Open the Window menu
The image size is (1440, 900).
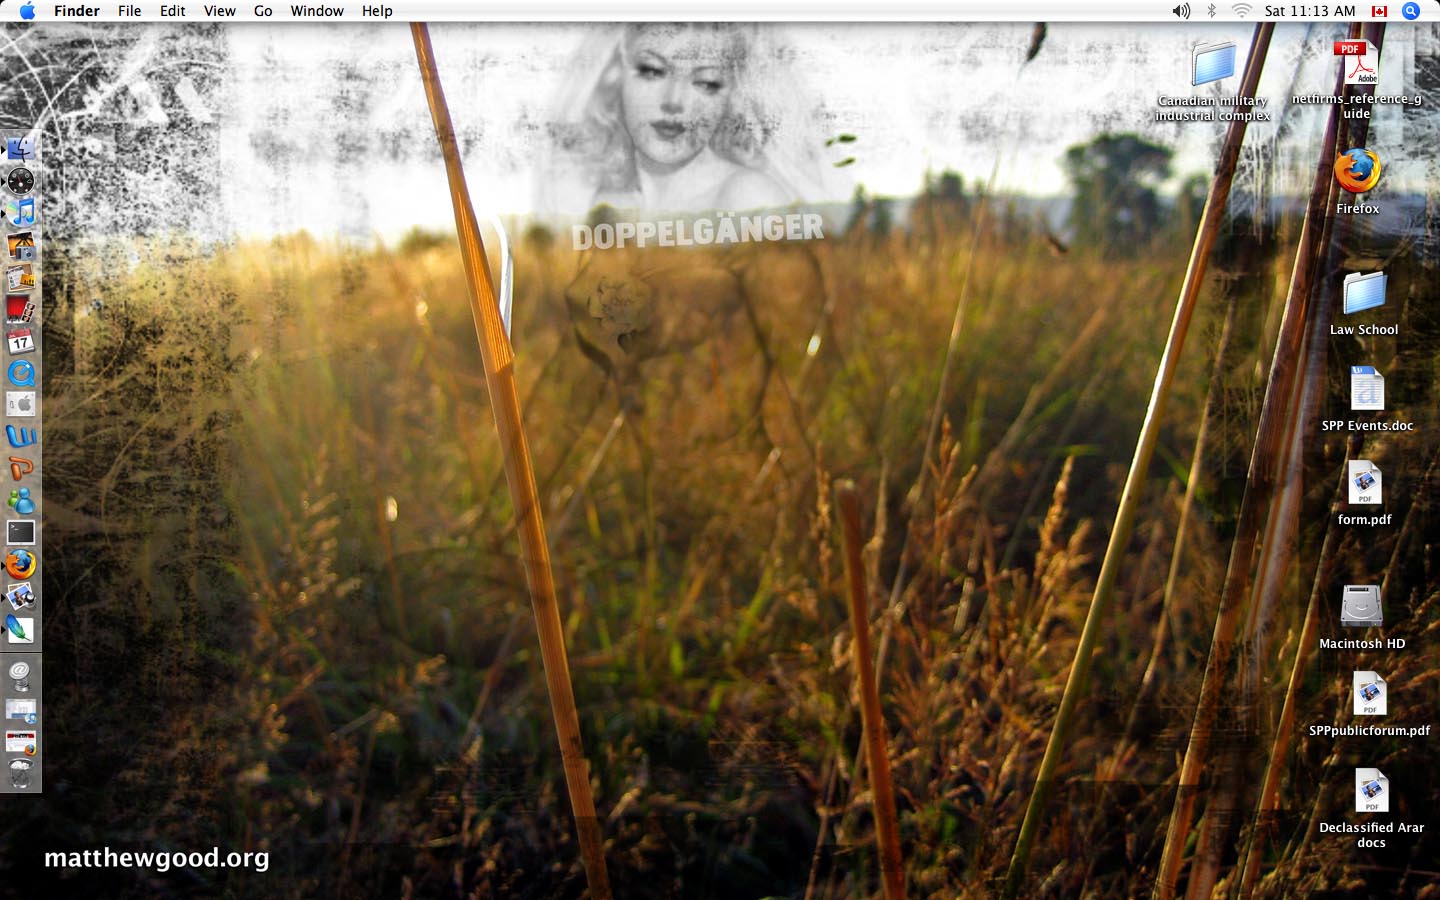pos(317,11)
